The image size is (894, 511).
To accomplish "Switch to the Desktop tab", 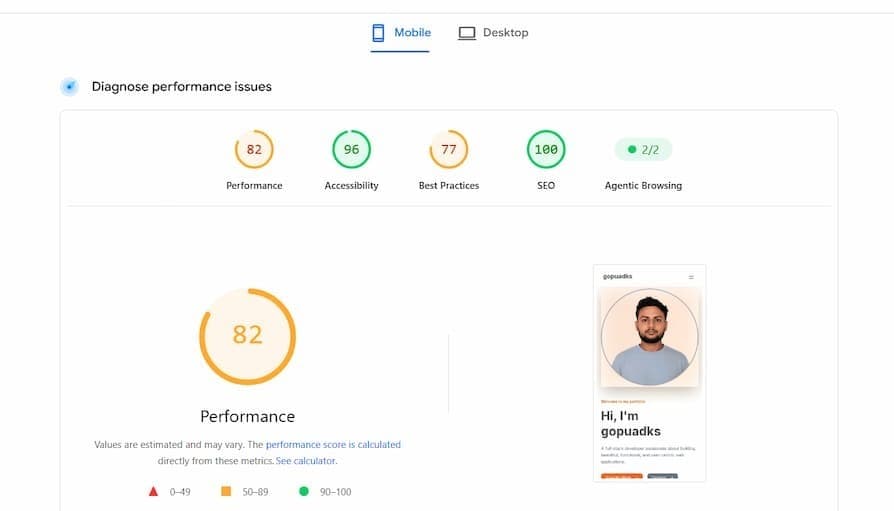I will 493,33.
